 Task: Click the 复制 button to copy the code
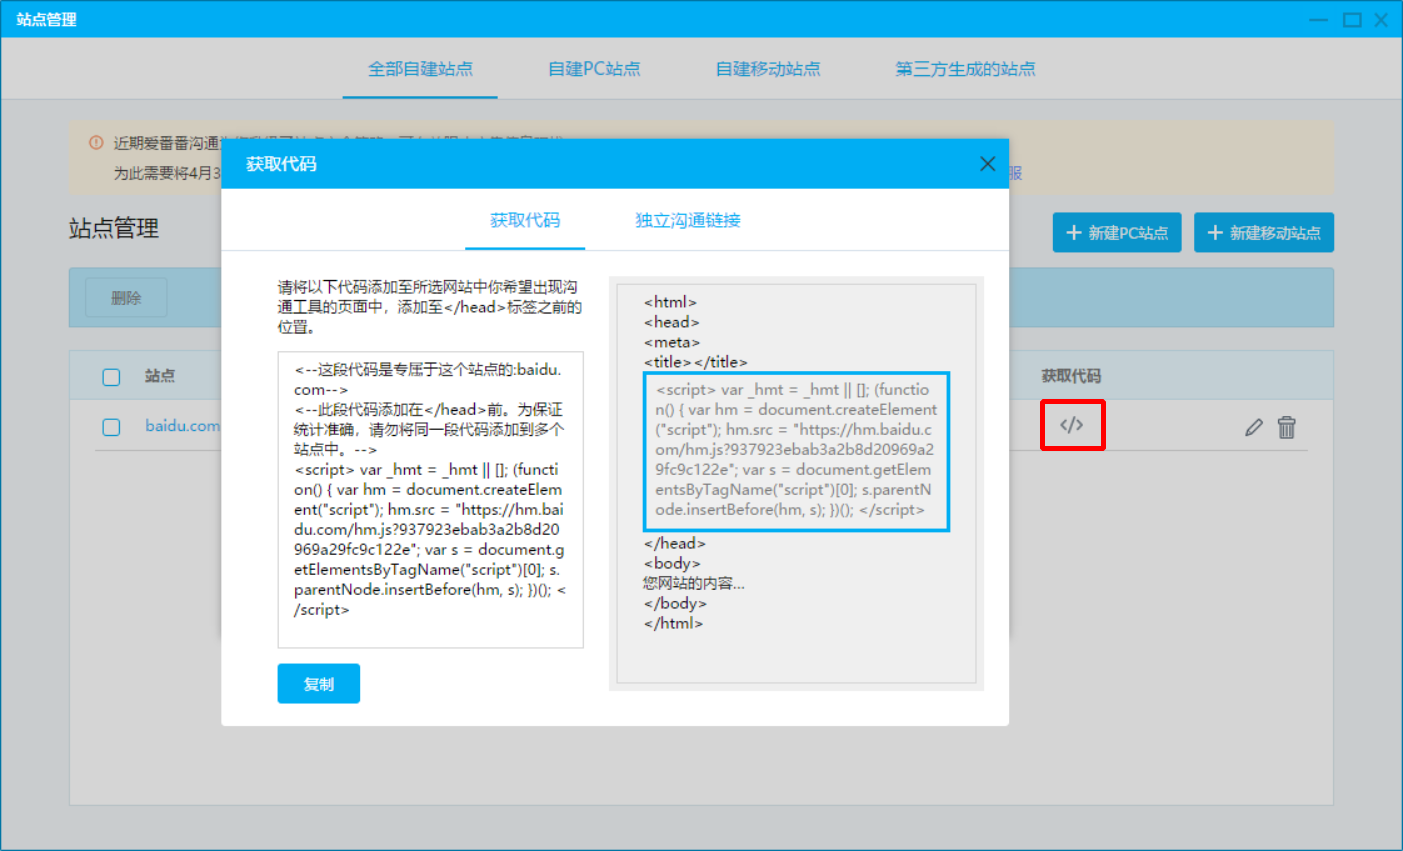point(318,684)
